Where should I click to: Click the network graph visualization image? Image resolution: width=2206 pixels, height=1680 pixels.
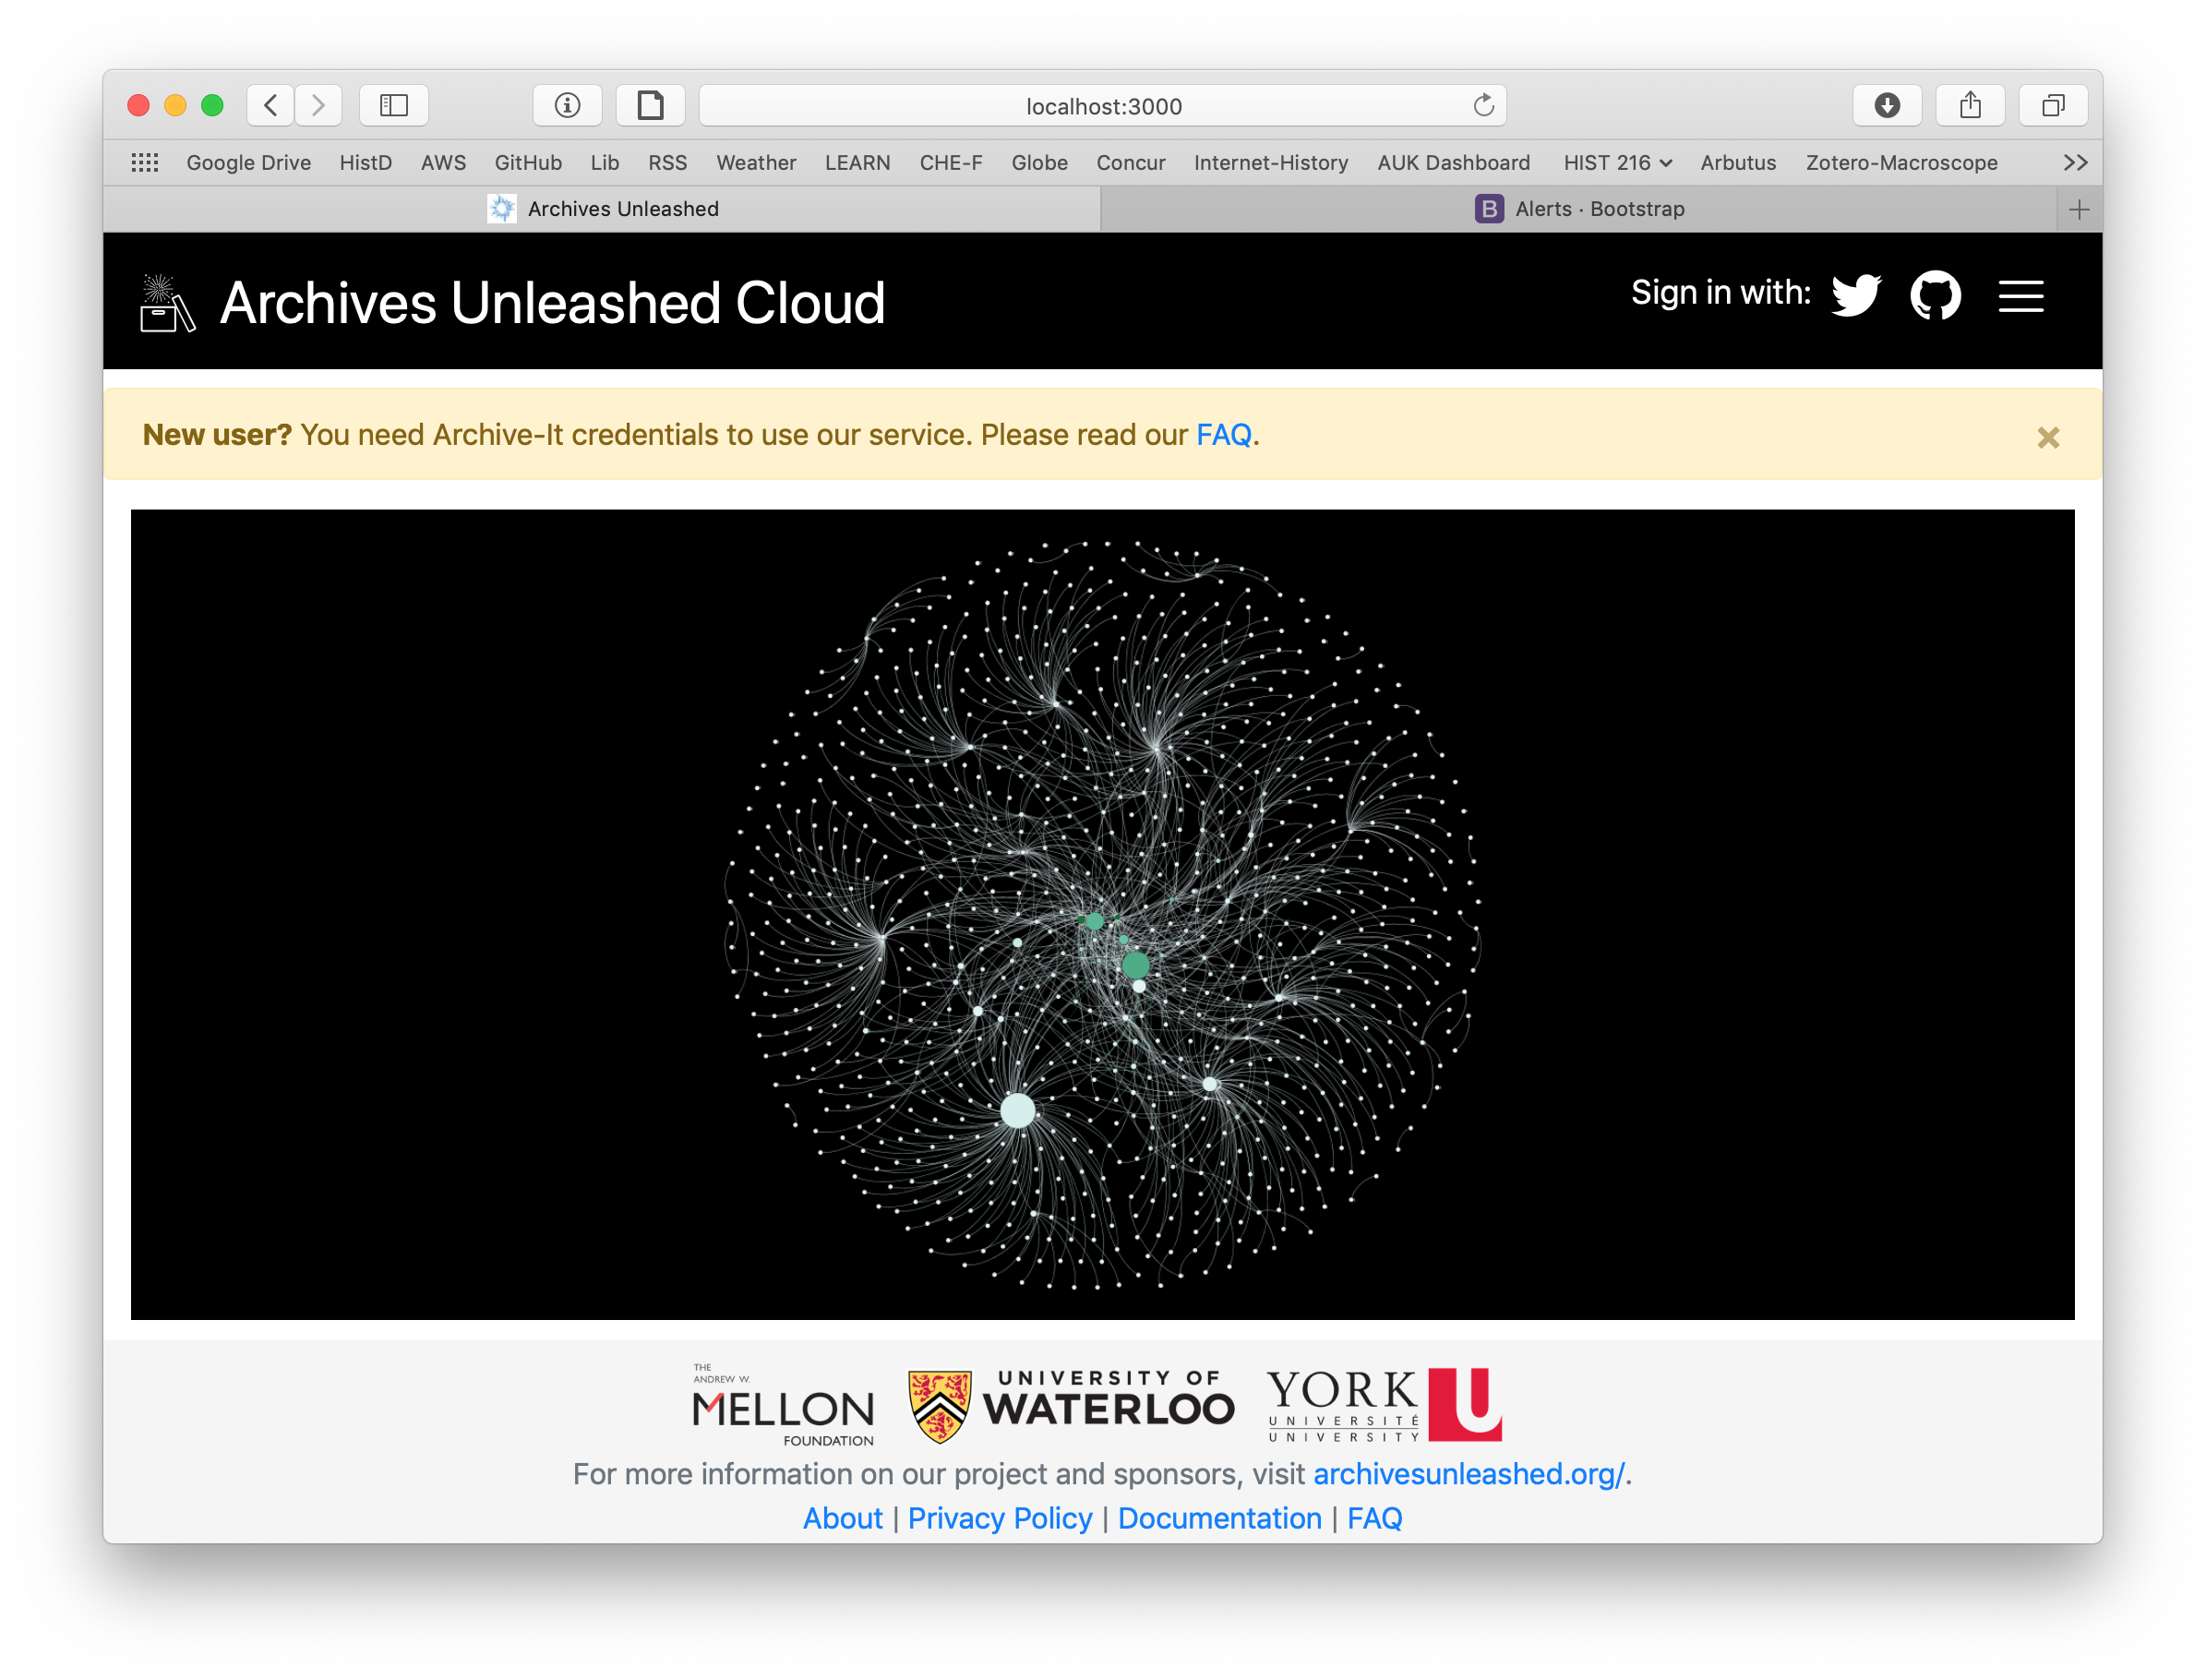click(1102, 914)
